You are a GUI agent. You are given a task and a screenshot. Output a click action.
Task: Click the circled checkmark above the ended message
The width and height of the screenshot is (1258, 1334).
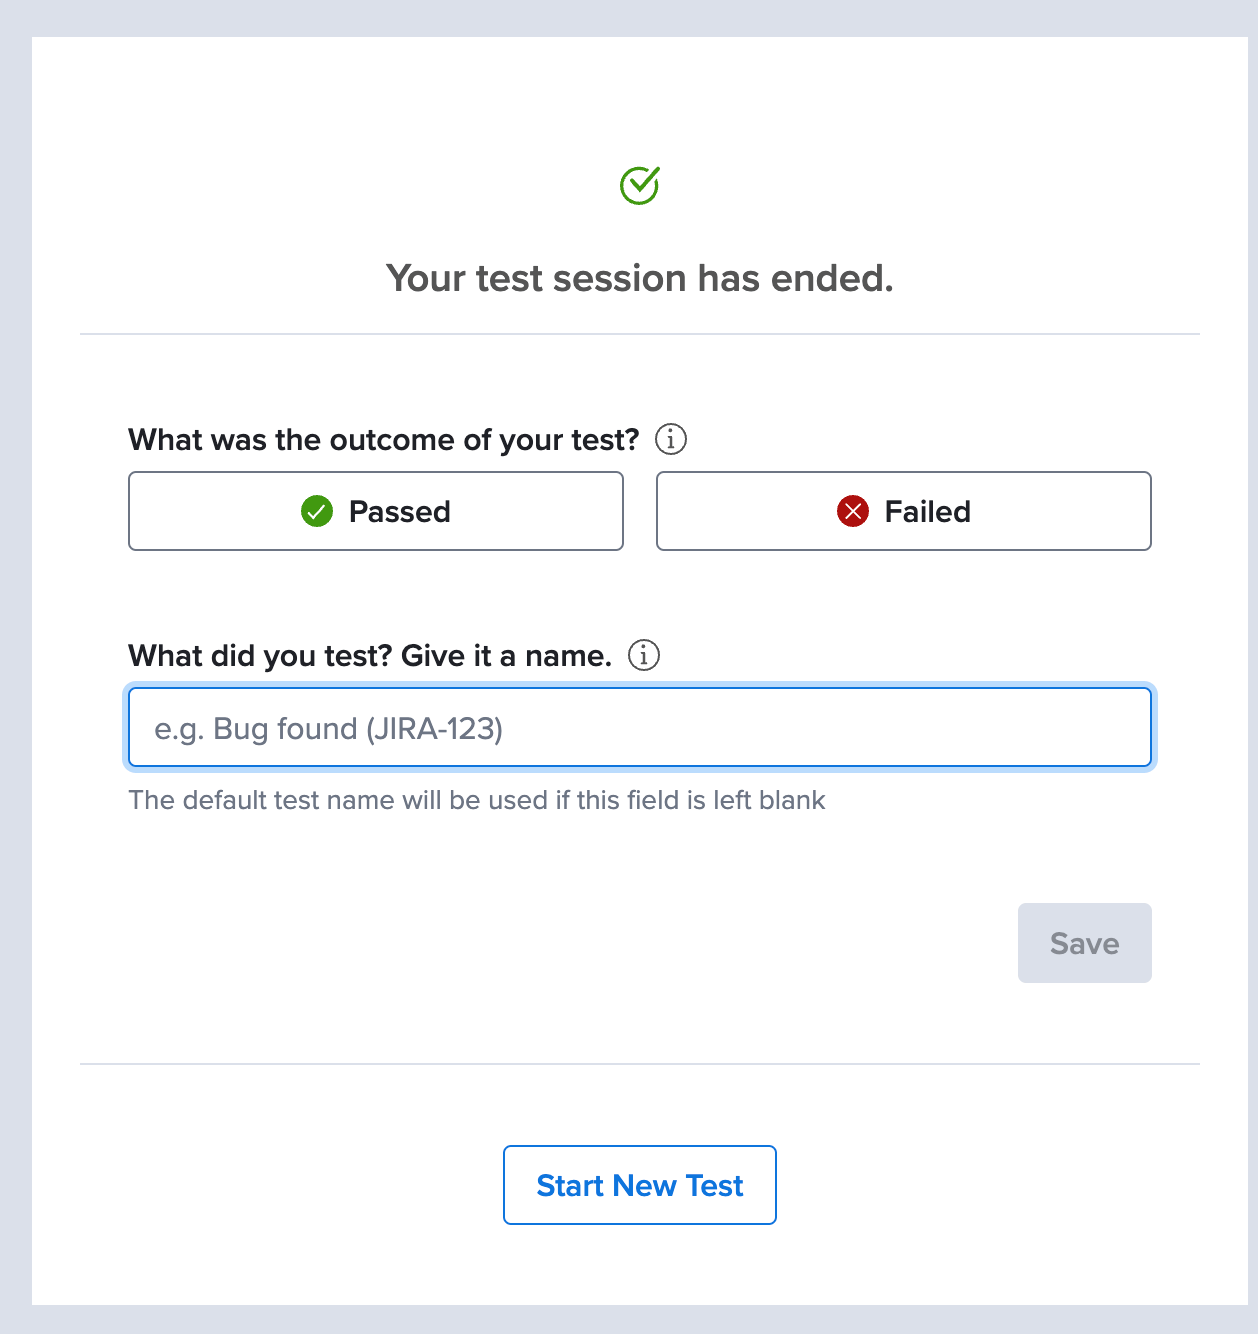point(639,185)
